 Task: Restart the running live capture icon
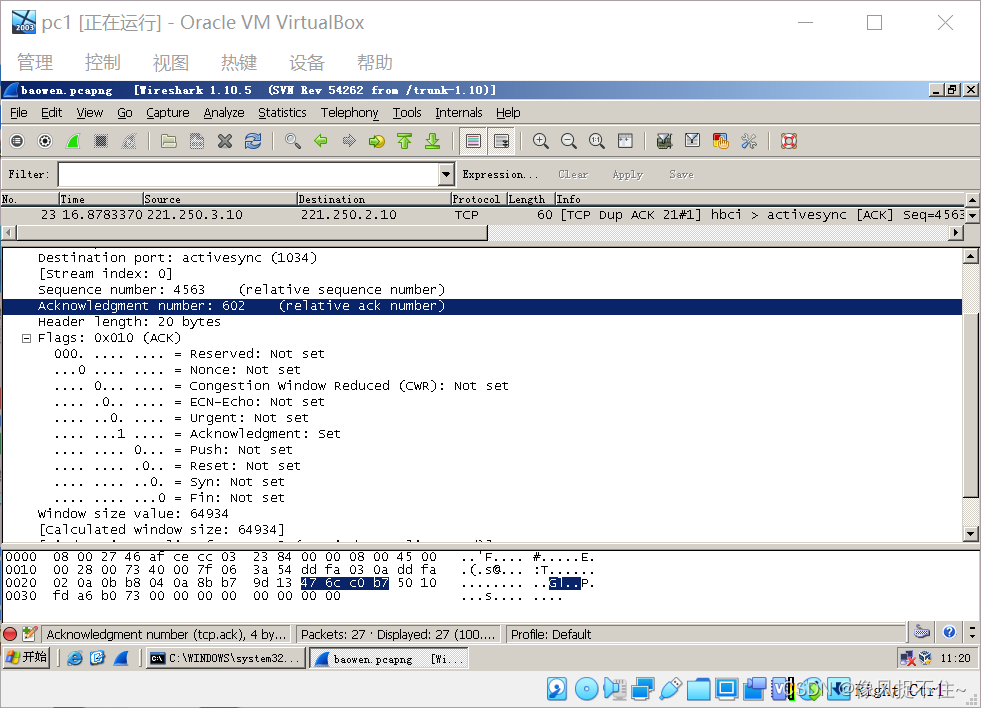(129, 141)
